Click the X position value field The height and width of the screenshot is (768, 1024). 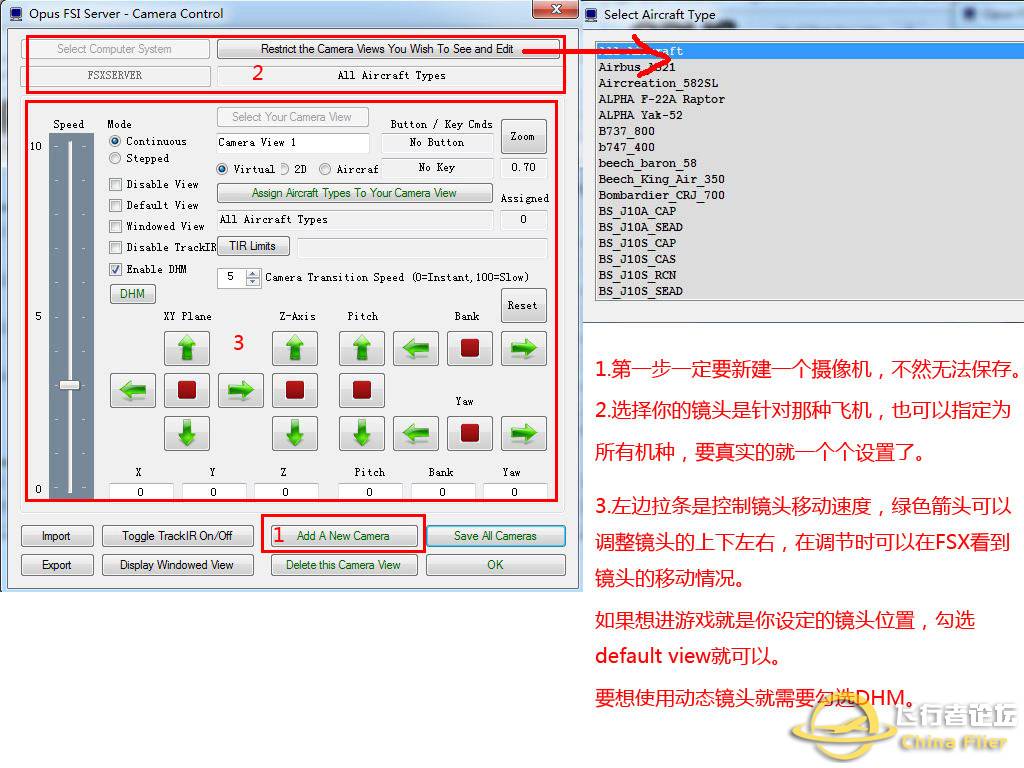point(140,492)
